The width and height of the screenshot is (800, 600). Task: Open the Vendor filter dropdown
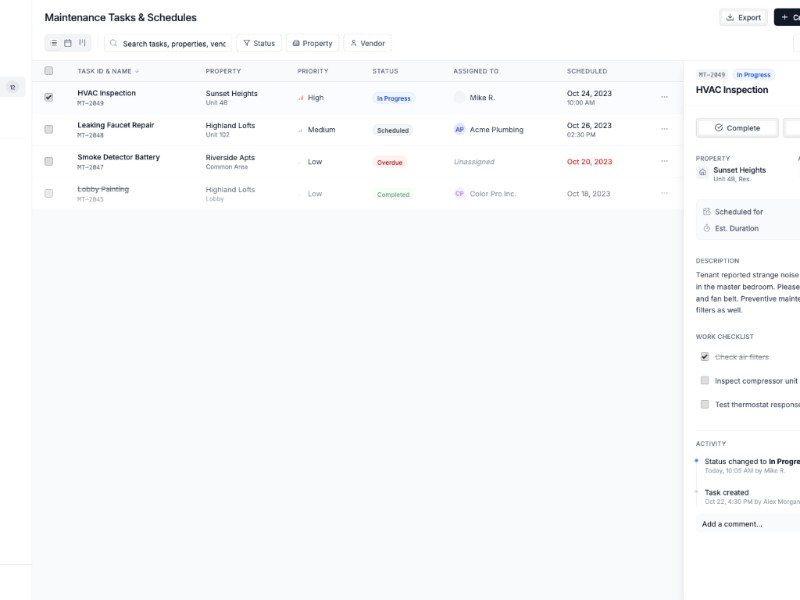[x=368, y=43]
